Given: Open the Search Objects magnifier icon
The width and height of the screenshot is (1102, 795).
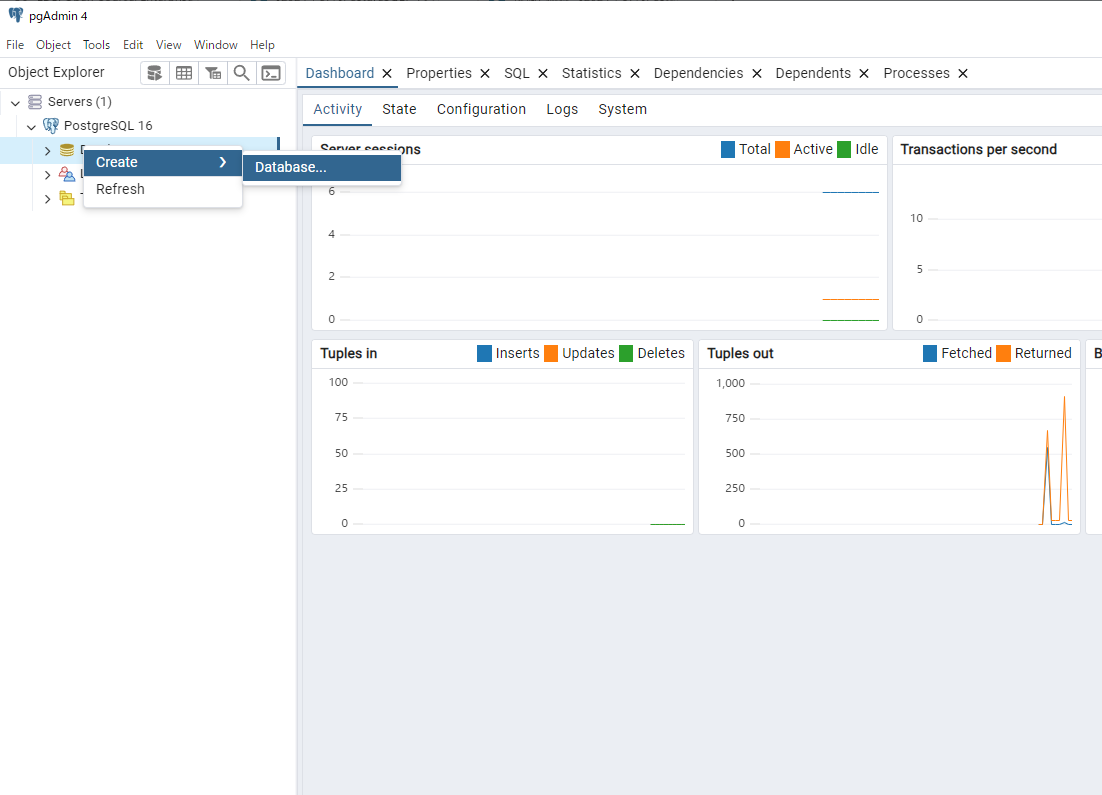Looking at the screenshot, I should pyautogui.click(x=242, y=73).
